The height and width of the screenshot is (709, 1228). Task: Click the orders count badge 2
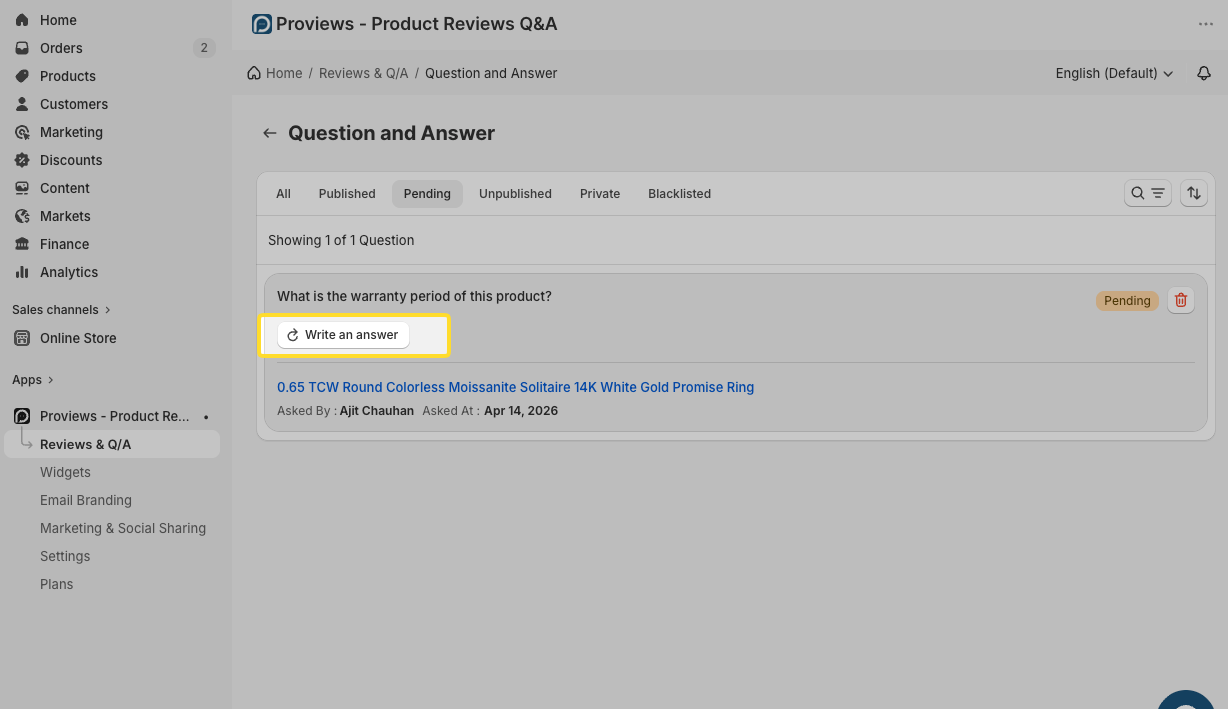pos(204,48)
